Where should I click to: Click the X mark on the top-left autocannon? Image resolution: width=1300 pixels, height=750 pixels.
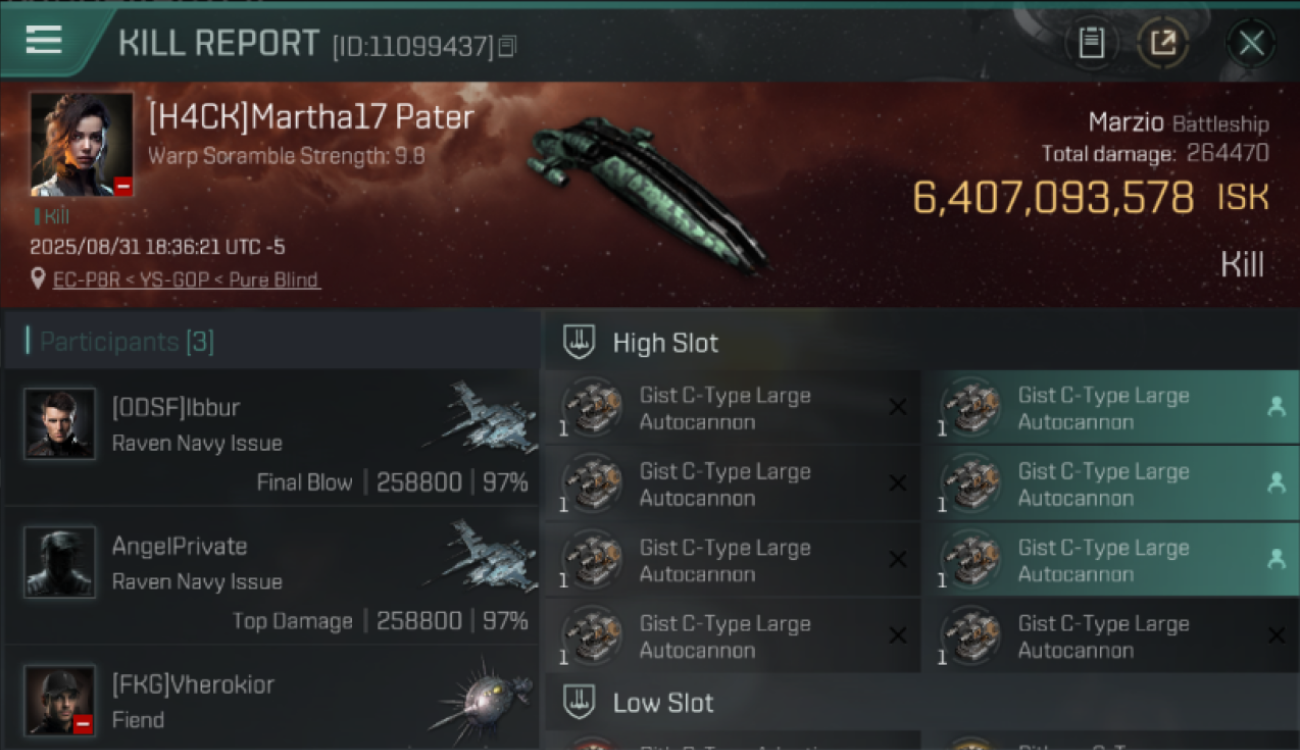[x=897, y=407]
